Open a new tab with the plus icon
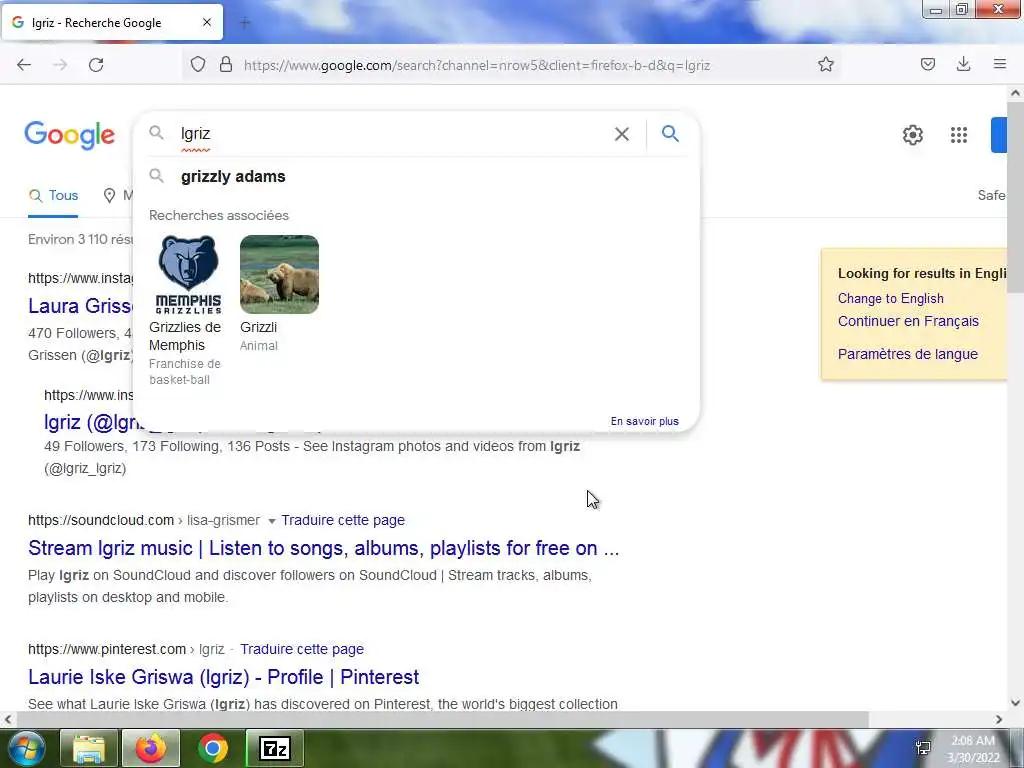The width and height of the screenshot is (1024, 768). click(x=245, y=23)
